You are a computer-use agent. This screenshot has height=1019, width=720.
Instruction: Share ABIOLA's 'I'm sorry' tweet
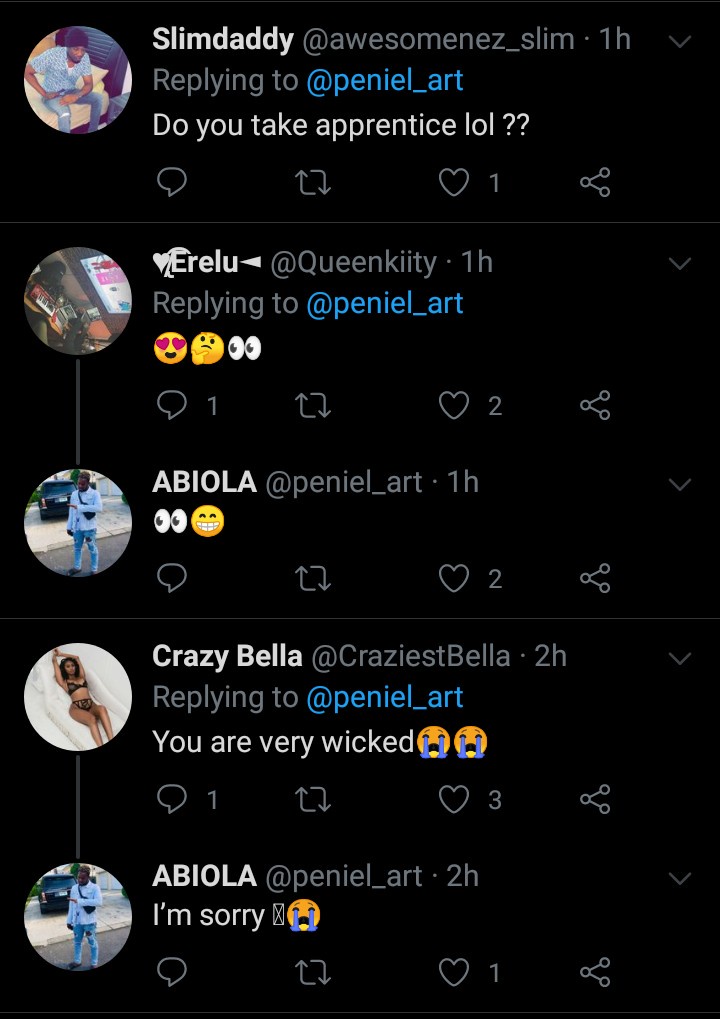point(595,971)
